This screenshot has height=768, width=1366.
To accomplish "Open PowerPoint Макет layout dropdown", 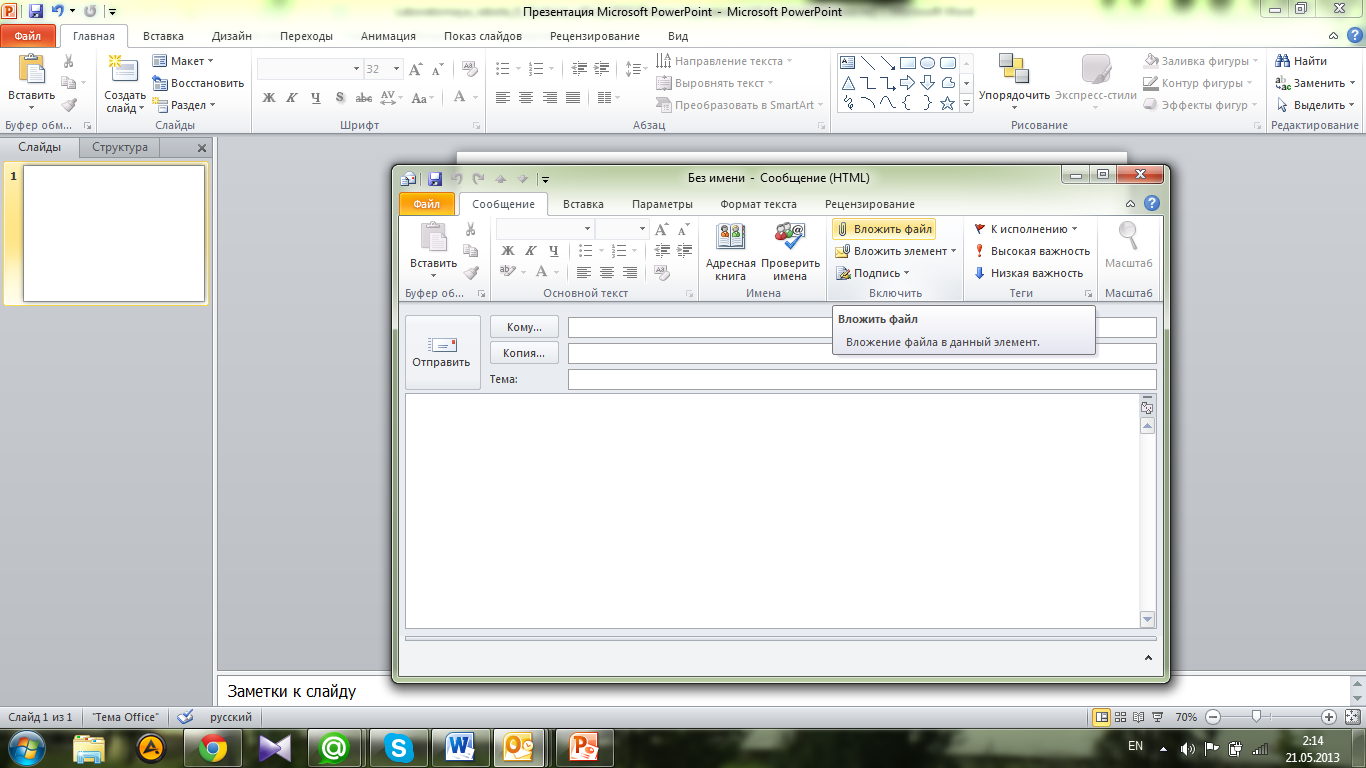I will 184,61.
